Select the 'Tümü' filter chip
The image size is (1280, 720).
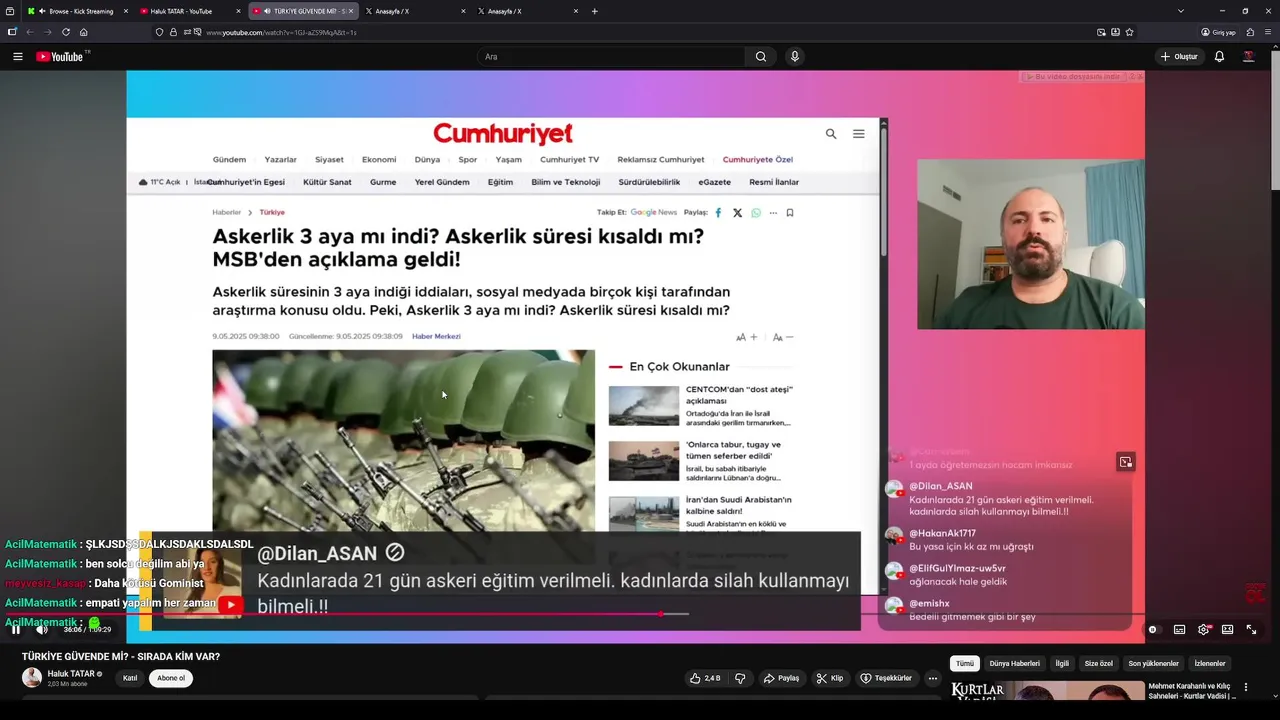coord(964,663)
